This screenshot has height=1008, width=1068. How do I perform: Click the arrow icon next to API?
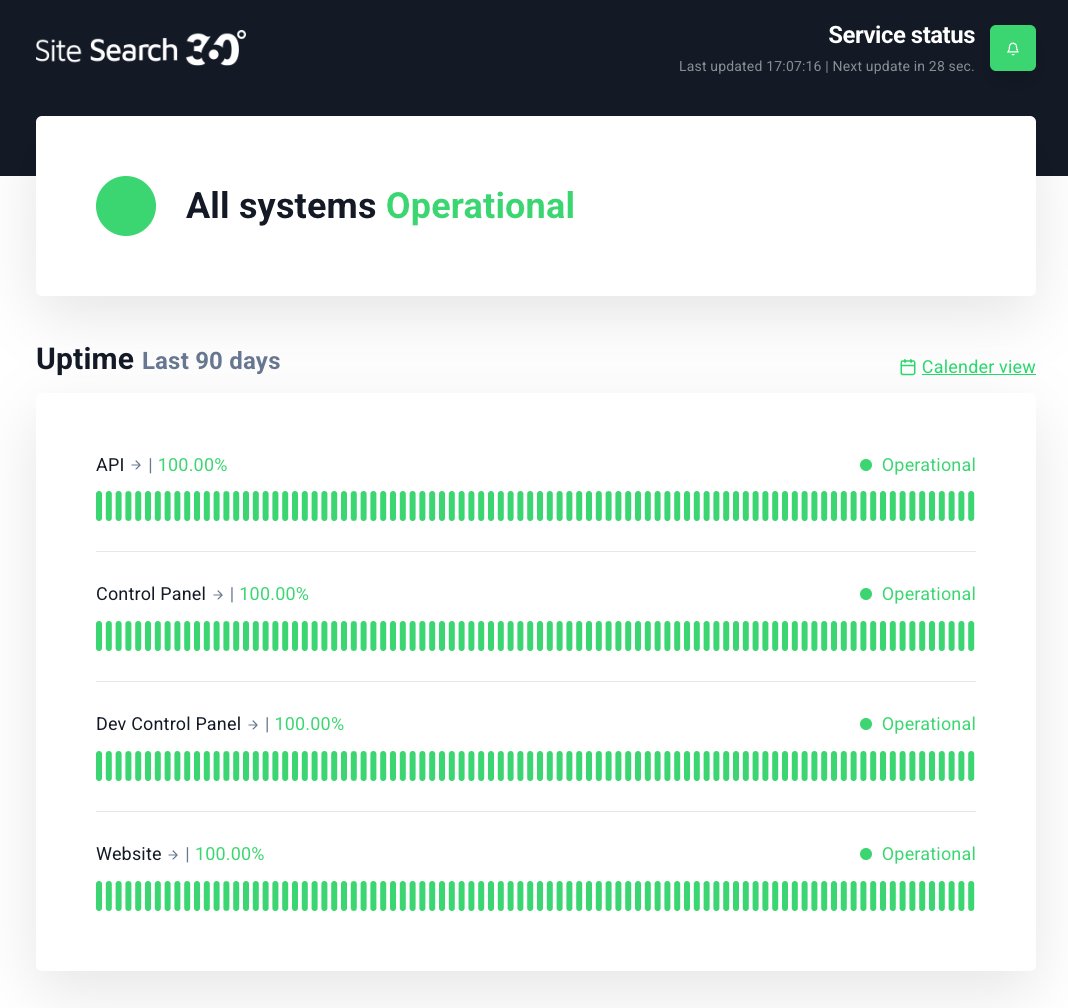coord(136,465)
